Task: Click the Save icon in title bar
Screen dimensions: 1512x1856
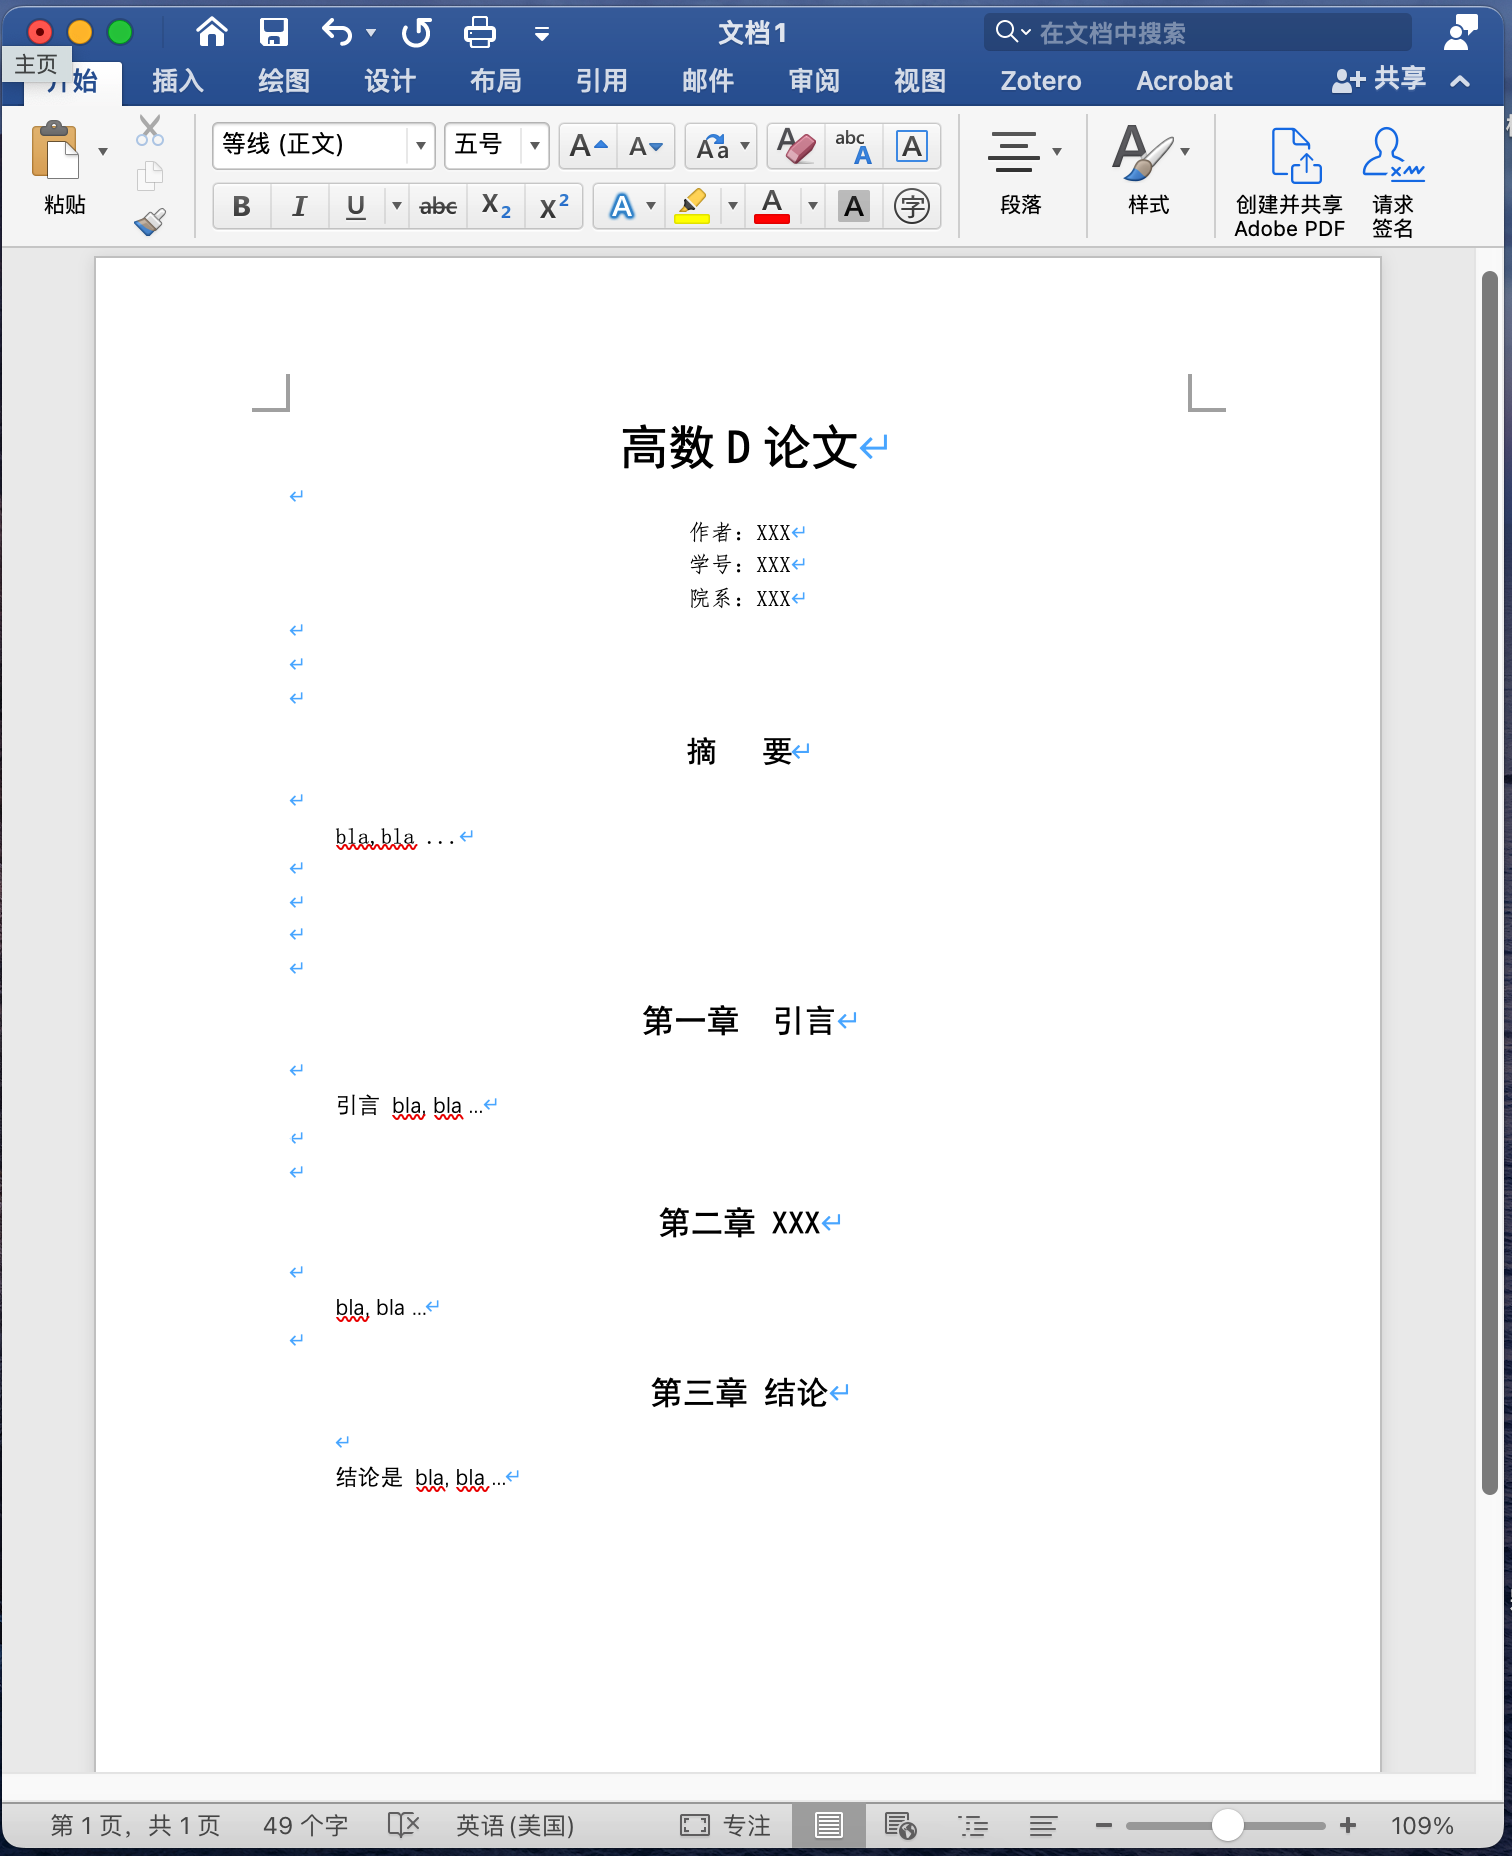Action: [273, 33]
